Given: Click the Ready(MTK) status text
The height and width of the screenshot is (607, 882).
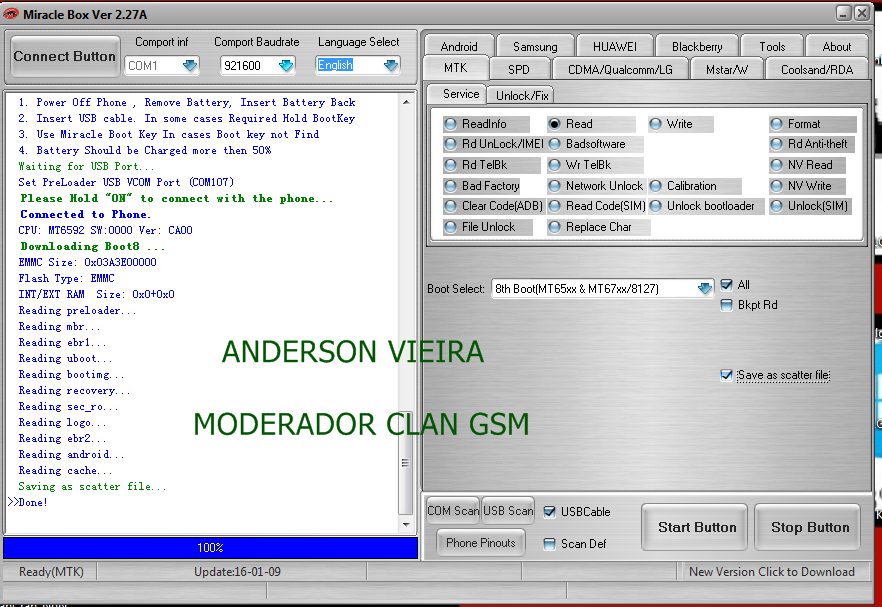Looking at the screenshot, I should coord(51,572).
